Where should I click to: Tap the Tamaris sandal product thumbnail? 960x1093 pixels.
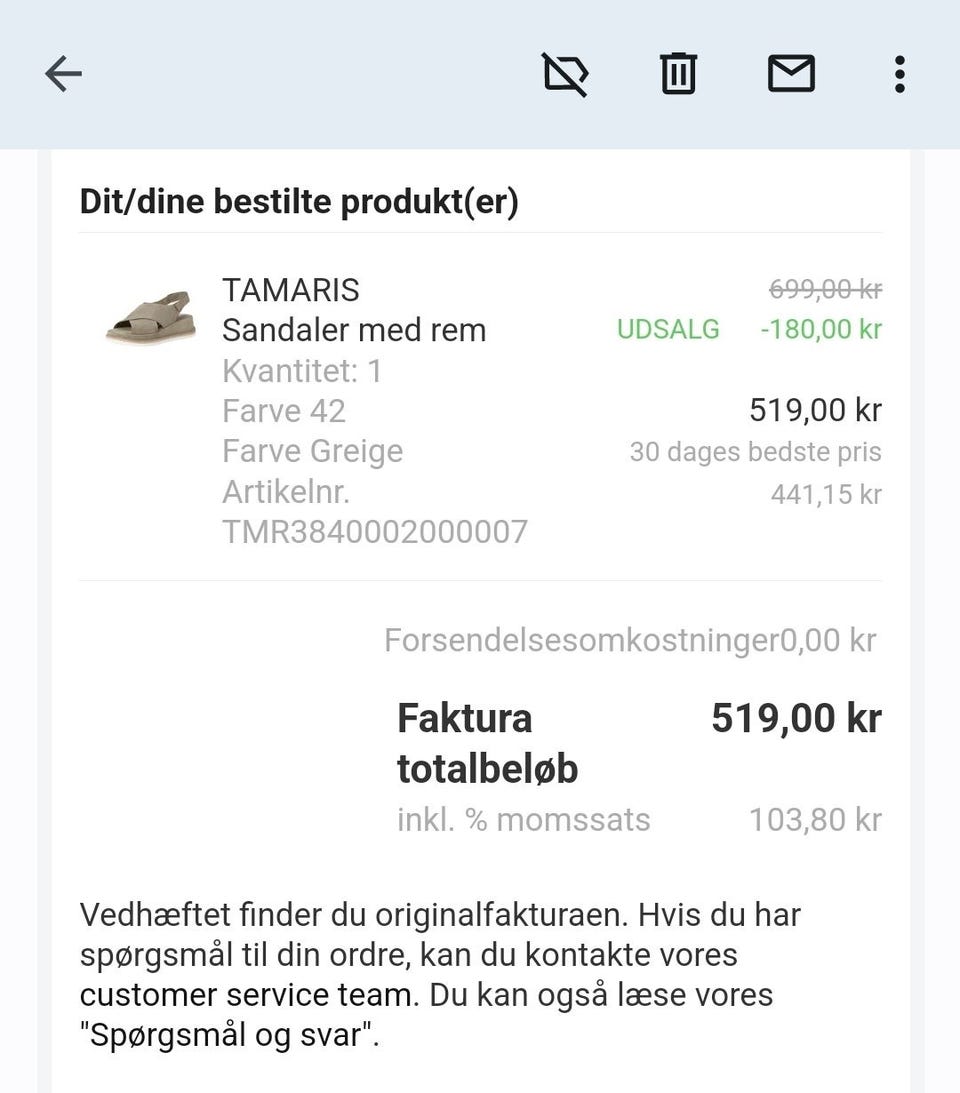coord(150,317)
